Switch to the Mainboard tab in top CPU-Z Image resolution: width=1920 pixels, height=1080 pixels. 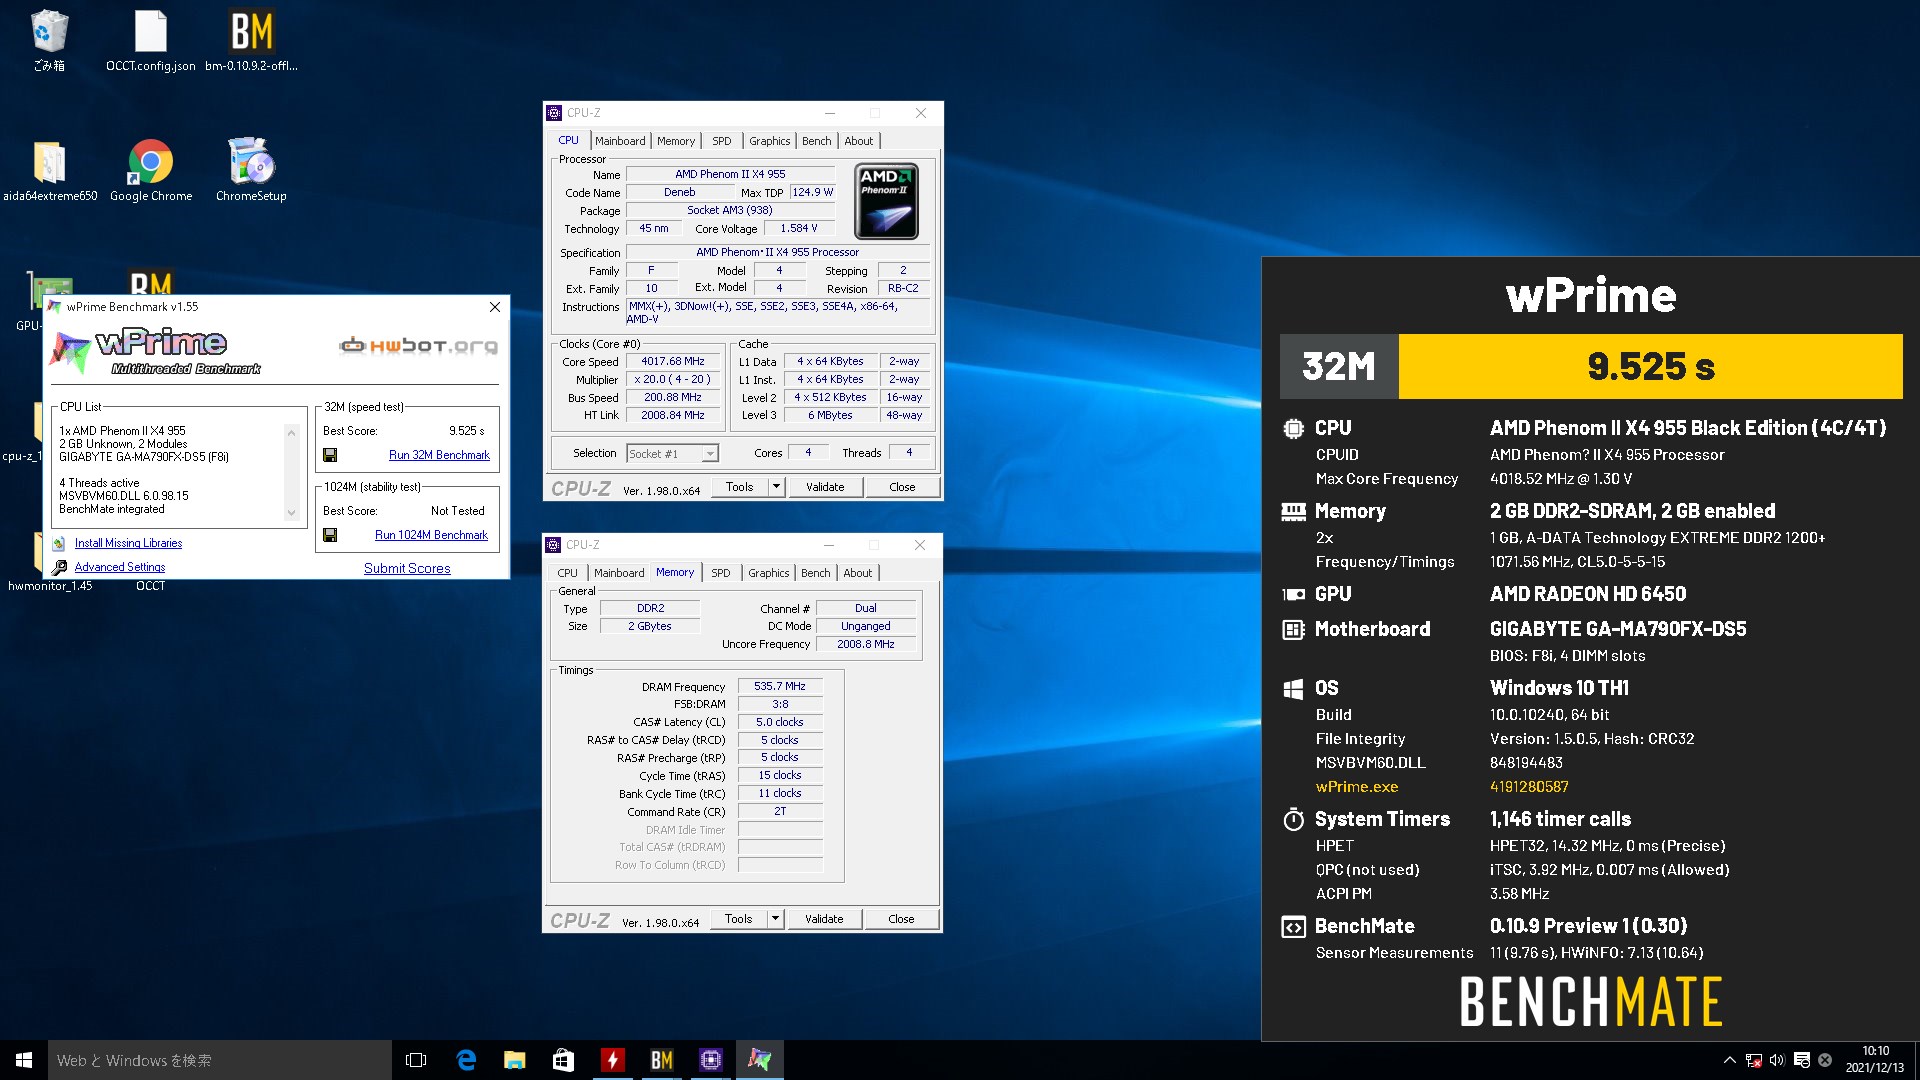620,141
